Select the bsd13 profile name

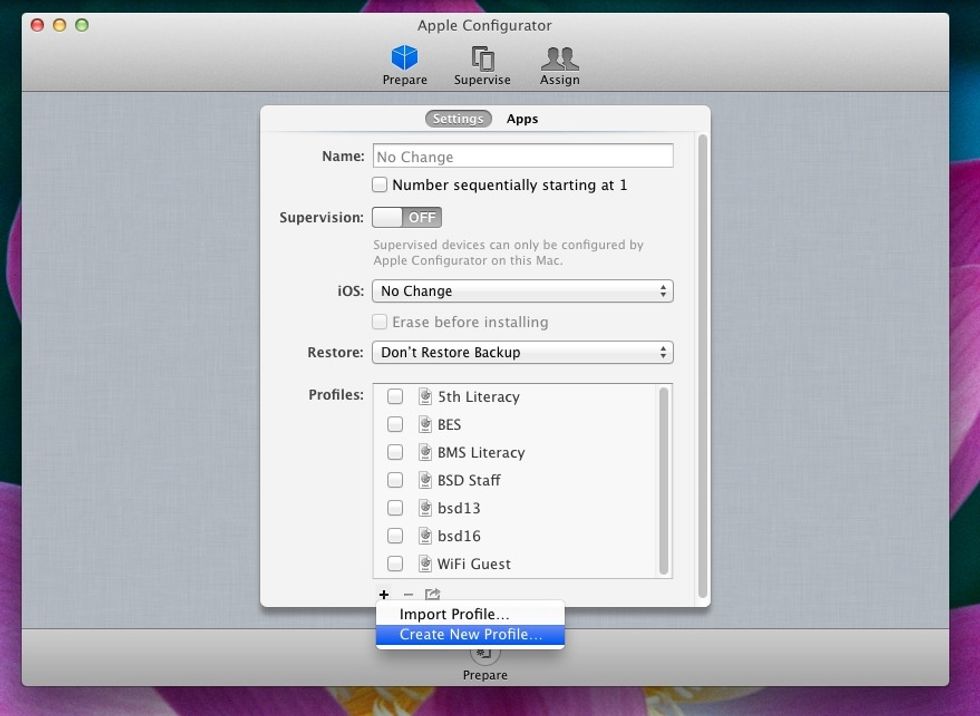[459, 508]
